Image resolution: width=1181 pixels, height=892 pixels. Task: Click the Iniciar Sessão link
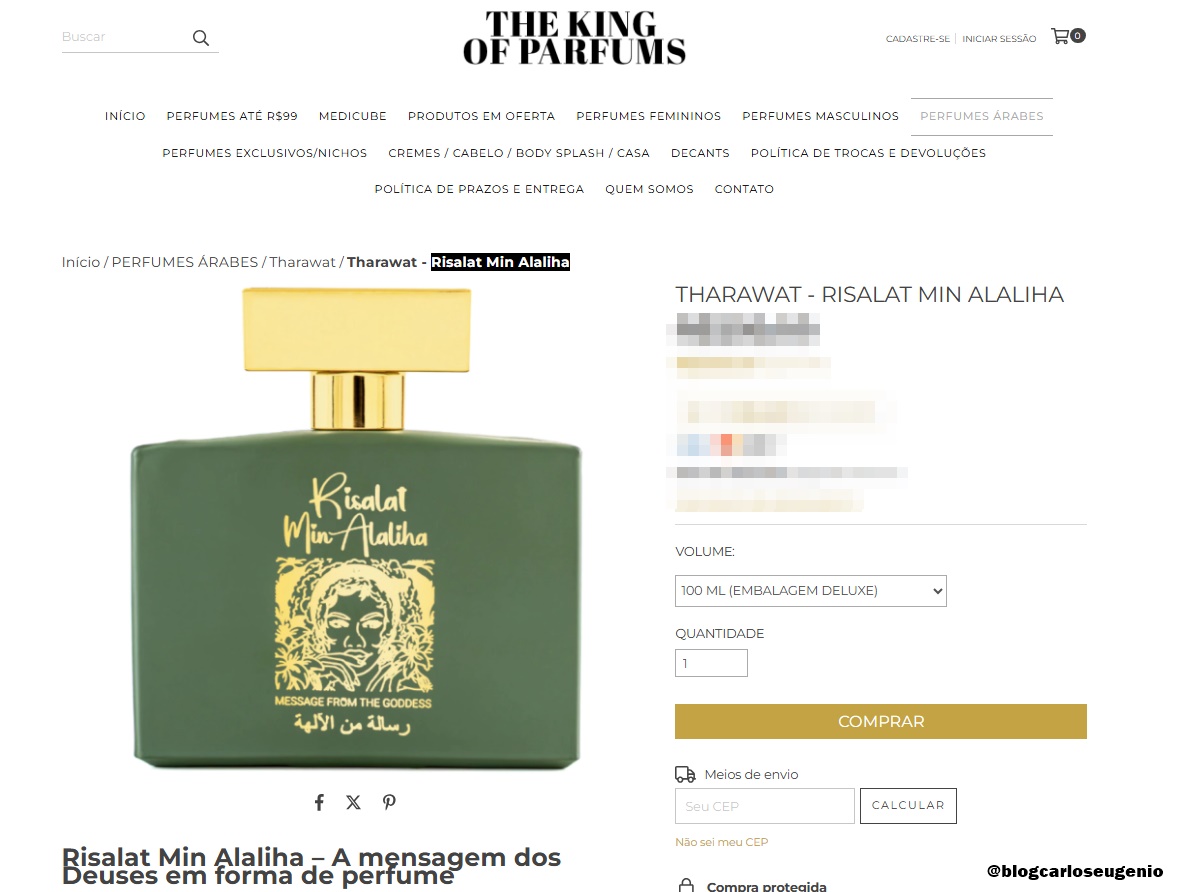999,38
